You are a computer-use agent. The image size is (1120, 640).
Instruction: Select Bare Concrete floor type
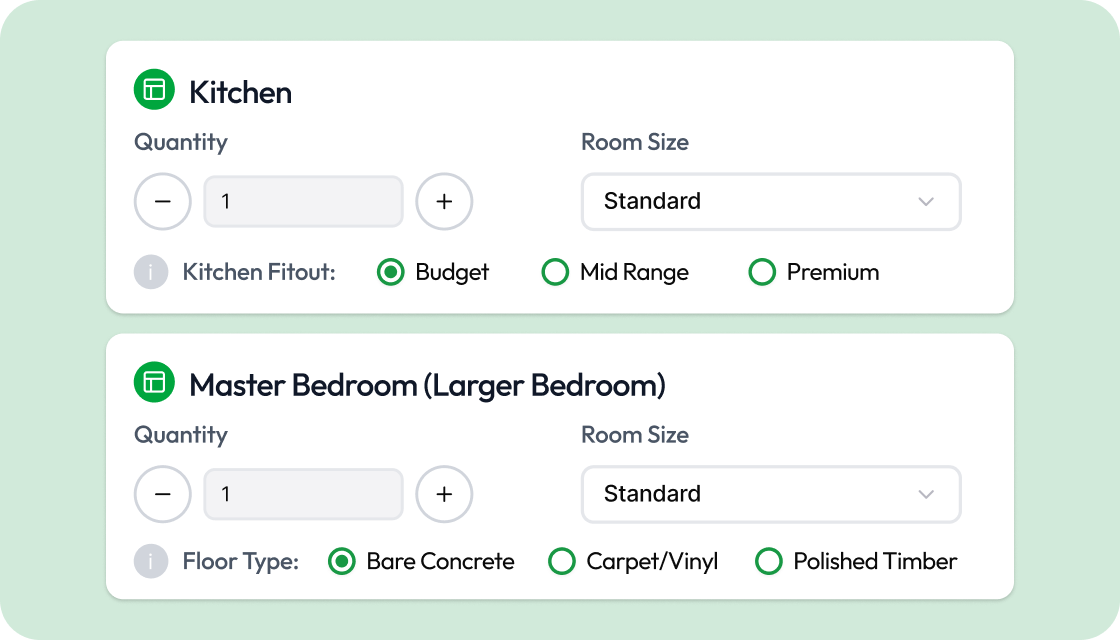point(342,562)
